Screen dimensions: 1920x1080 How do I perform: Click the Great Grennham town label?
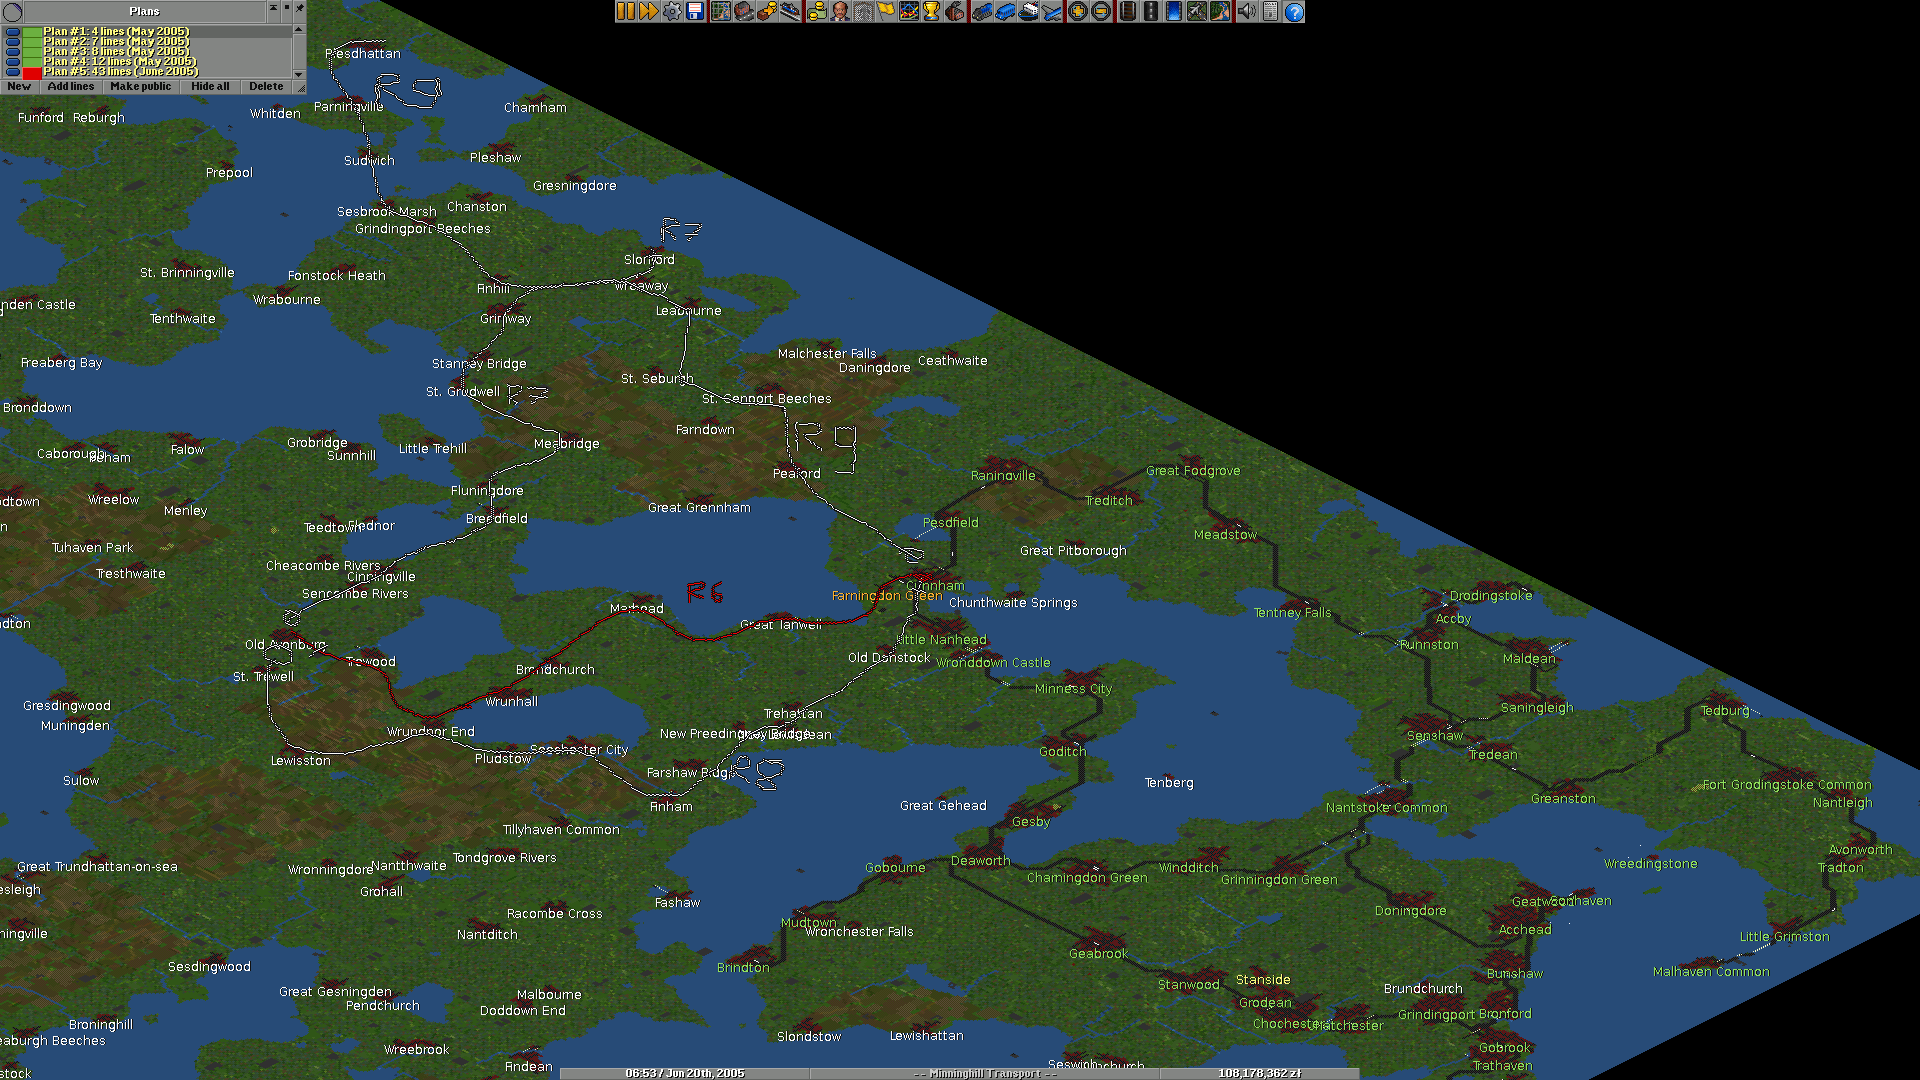click(699, 508)
